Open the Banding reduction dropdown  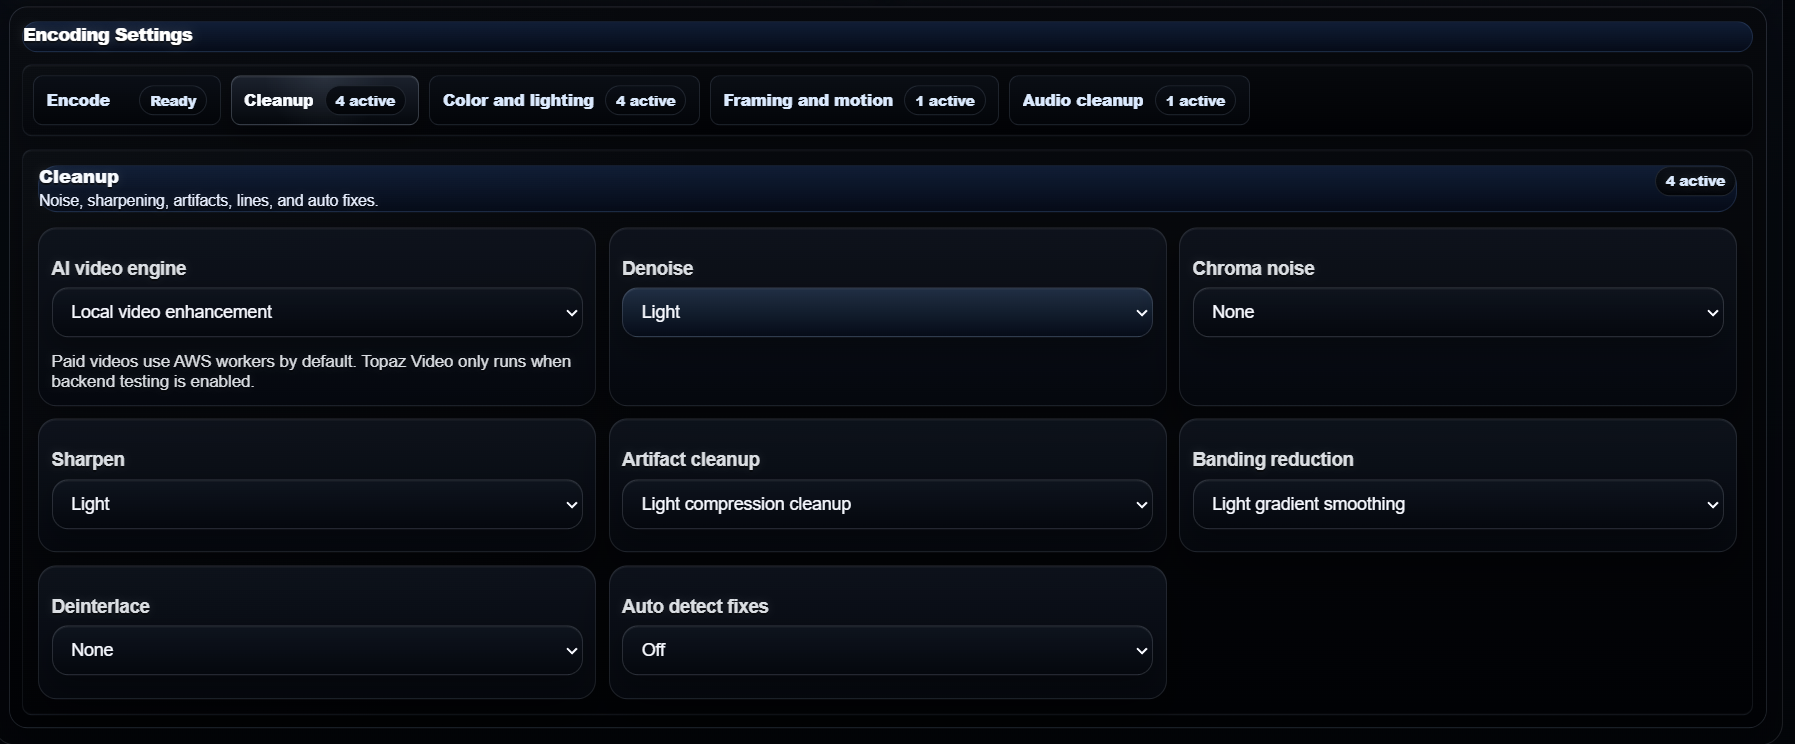click(x=1458, y=504)
